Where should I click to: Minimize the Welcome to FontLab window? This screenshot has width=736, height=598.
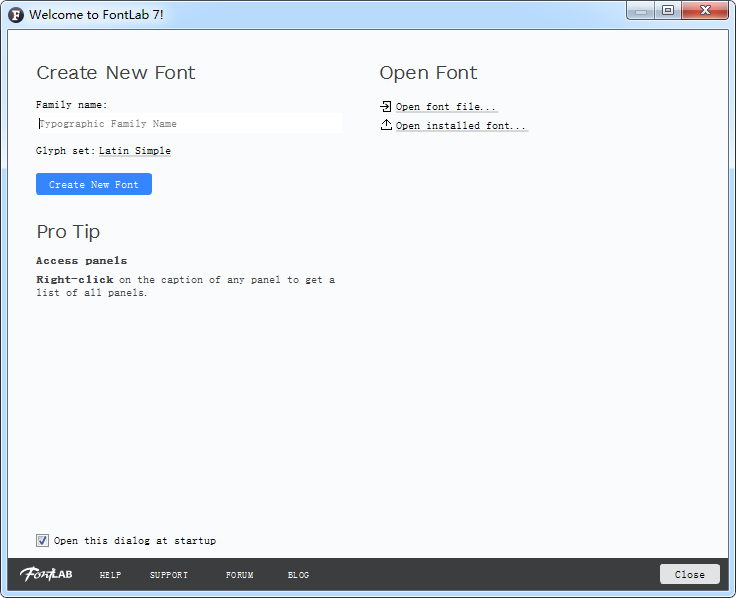tap(641, 11)
